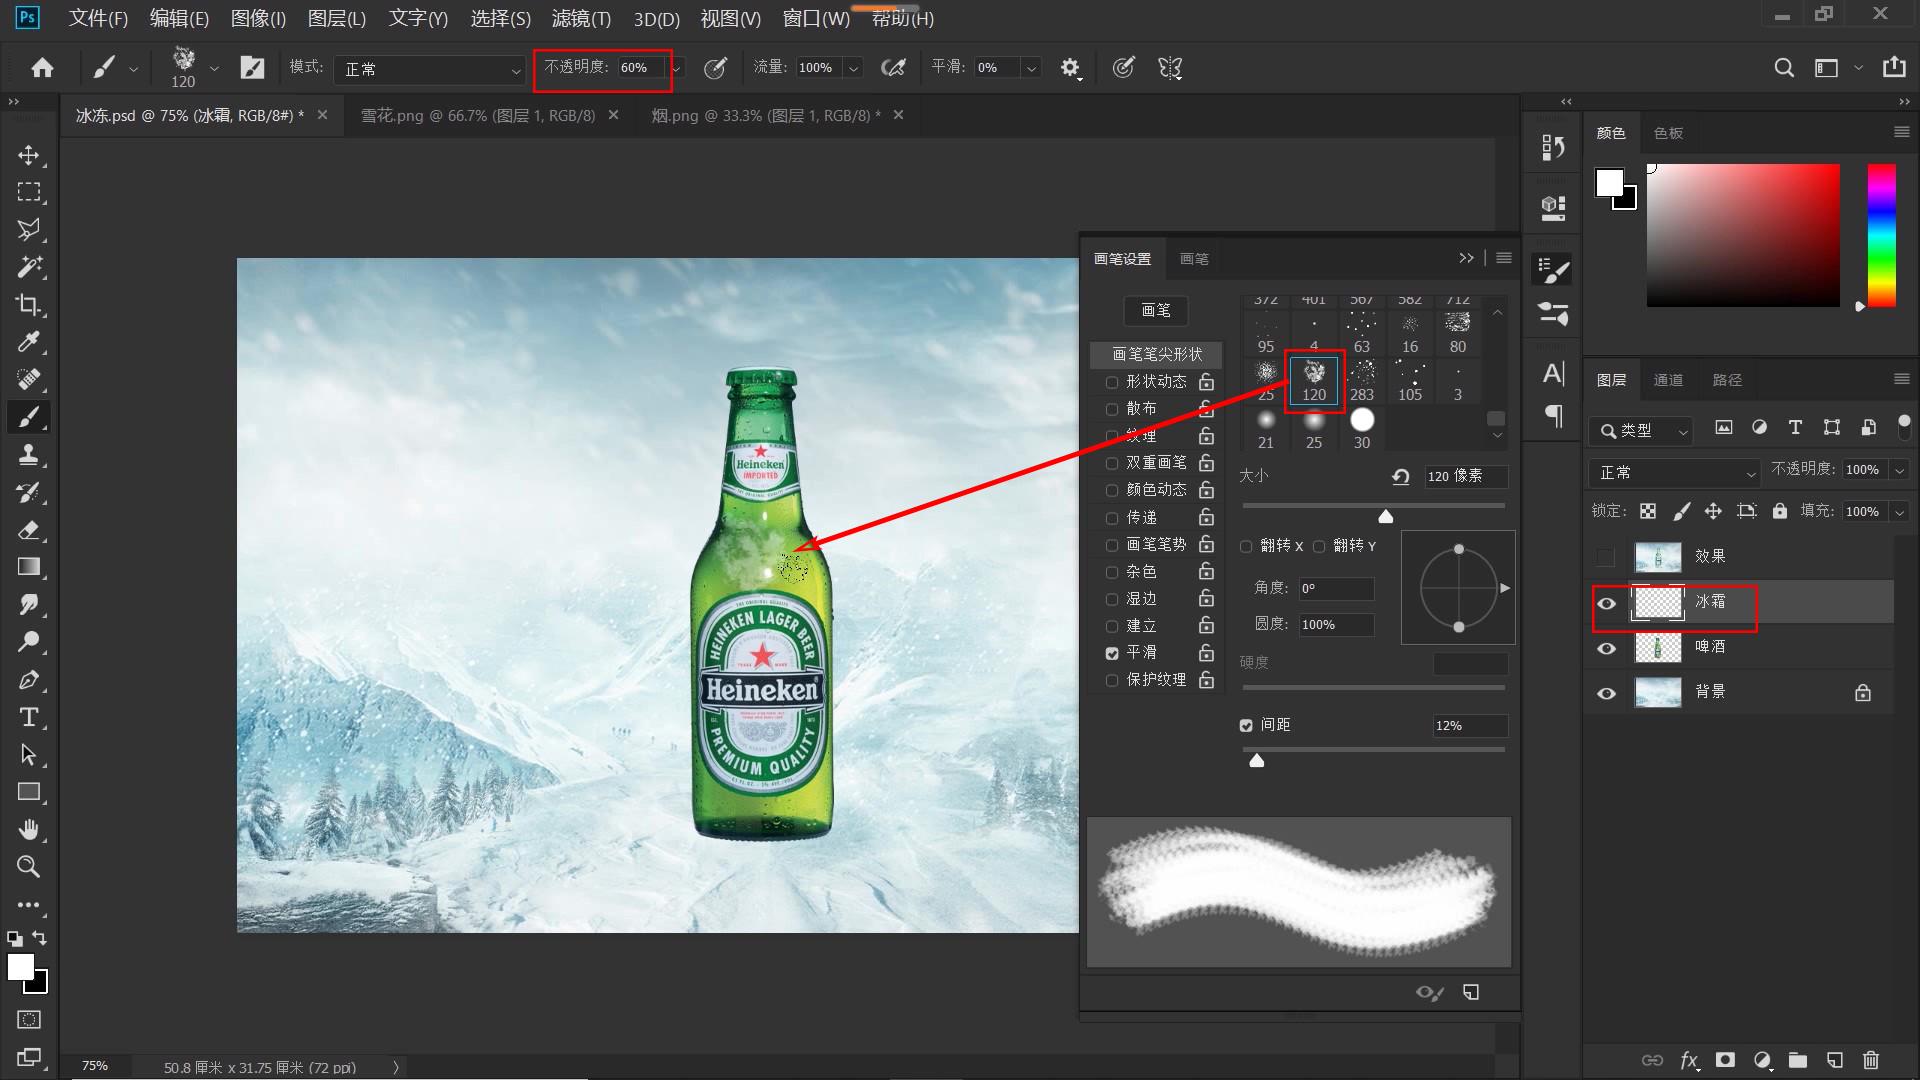Create a new group folder icon

click(1798, 1060)
